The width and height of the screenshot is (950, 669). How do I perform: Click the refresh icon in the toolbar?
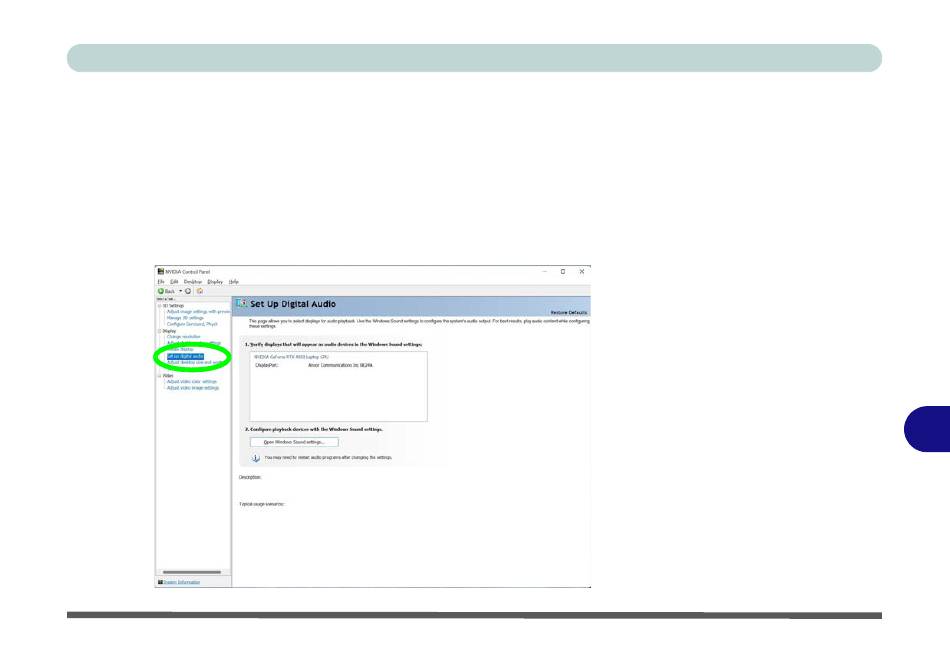pyautogui.click(x=188, y=291)
